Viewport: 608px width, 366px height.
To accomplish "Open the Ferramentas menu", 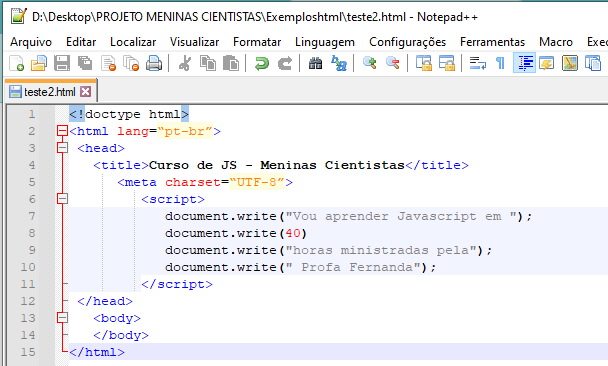I will tap(492, 41).
